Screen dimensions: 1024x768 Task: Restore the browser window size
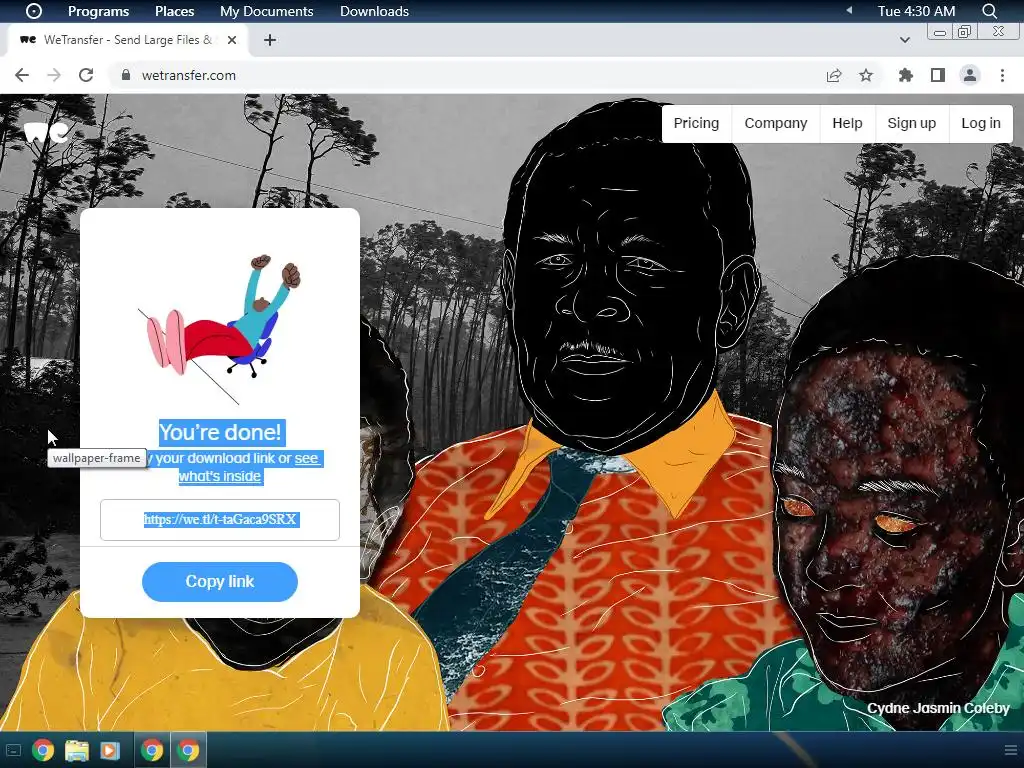[x=965, y=32]
